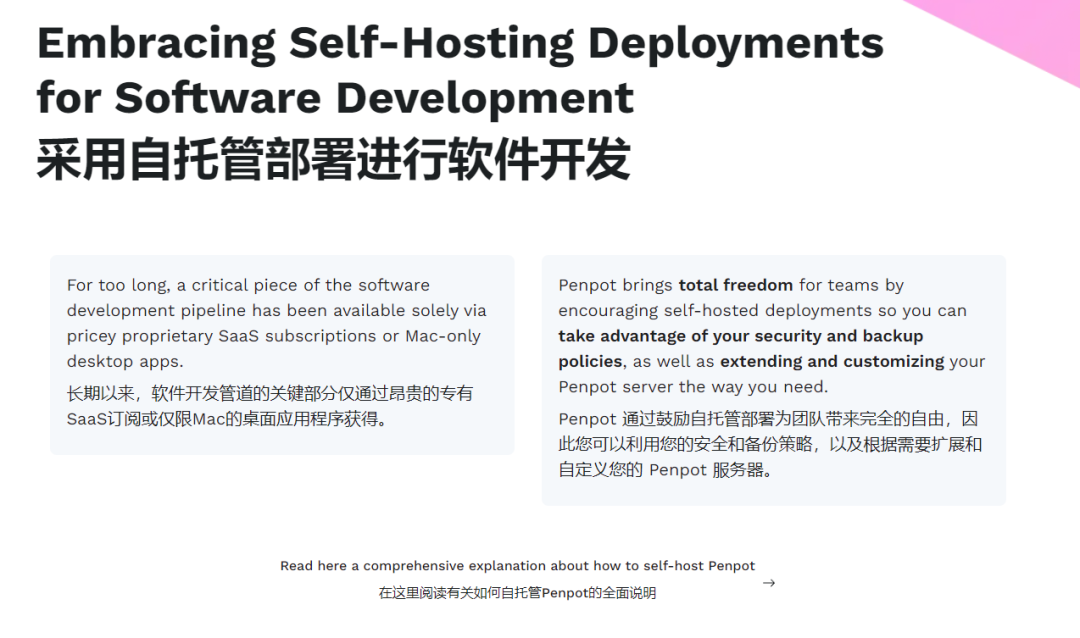This screenshot has width=1080, height=638.
Task: Click the 'Embracing Self-Hosting Deployments' heading line
Action: (460, 43)
